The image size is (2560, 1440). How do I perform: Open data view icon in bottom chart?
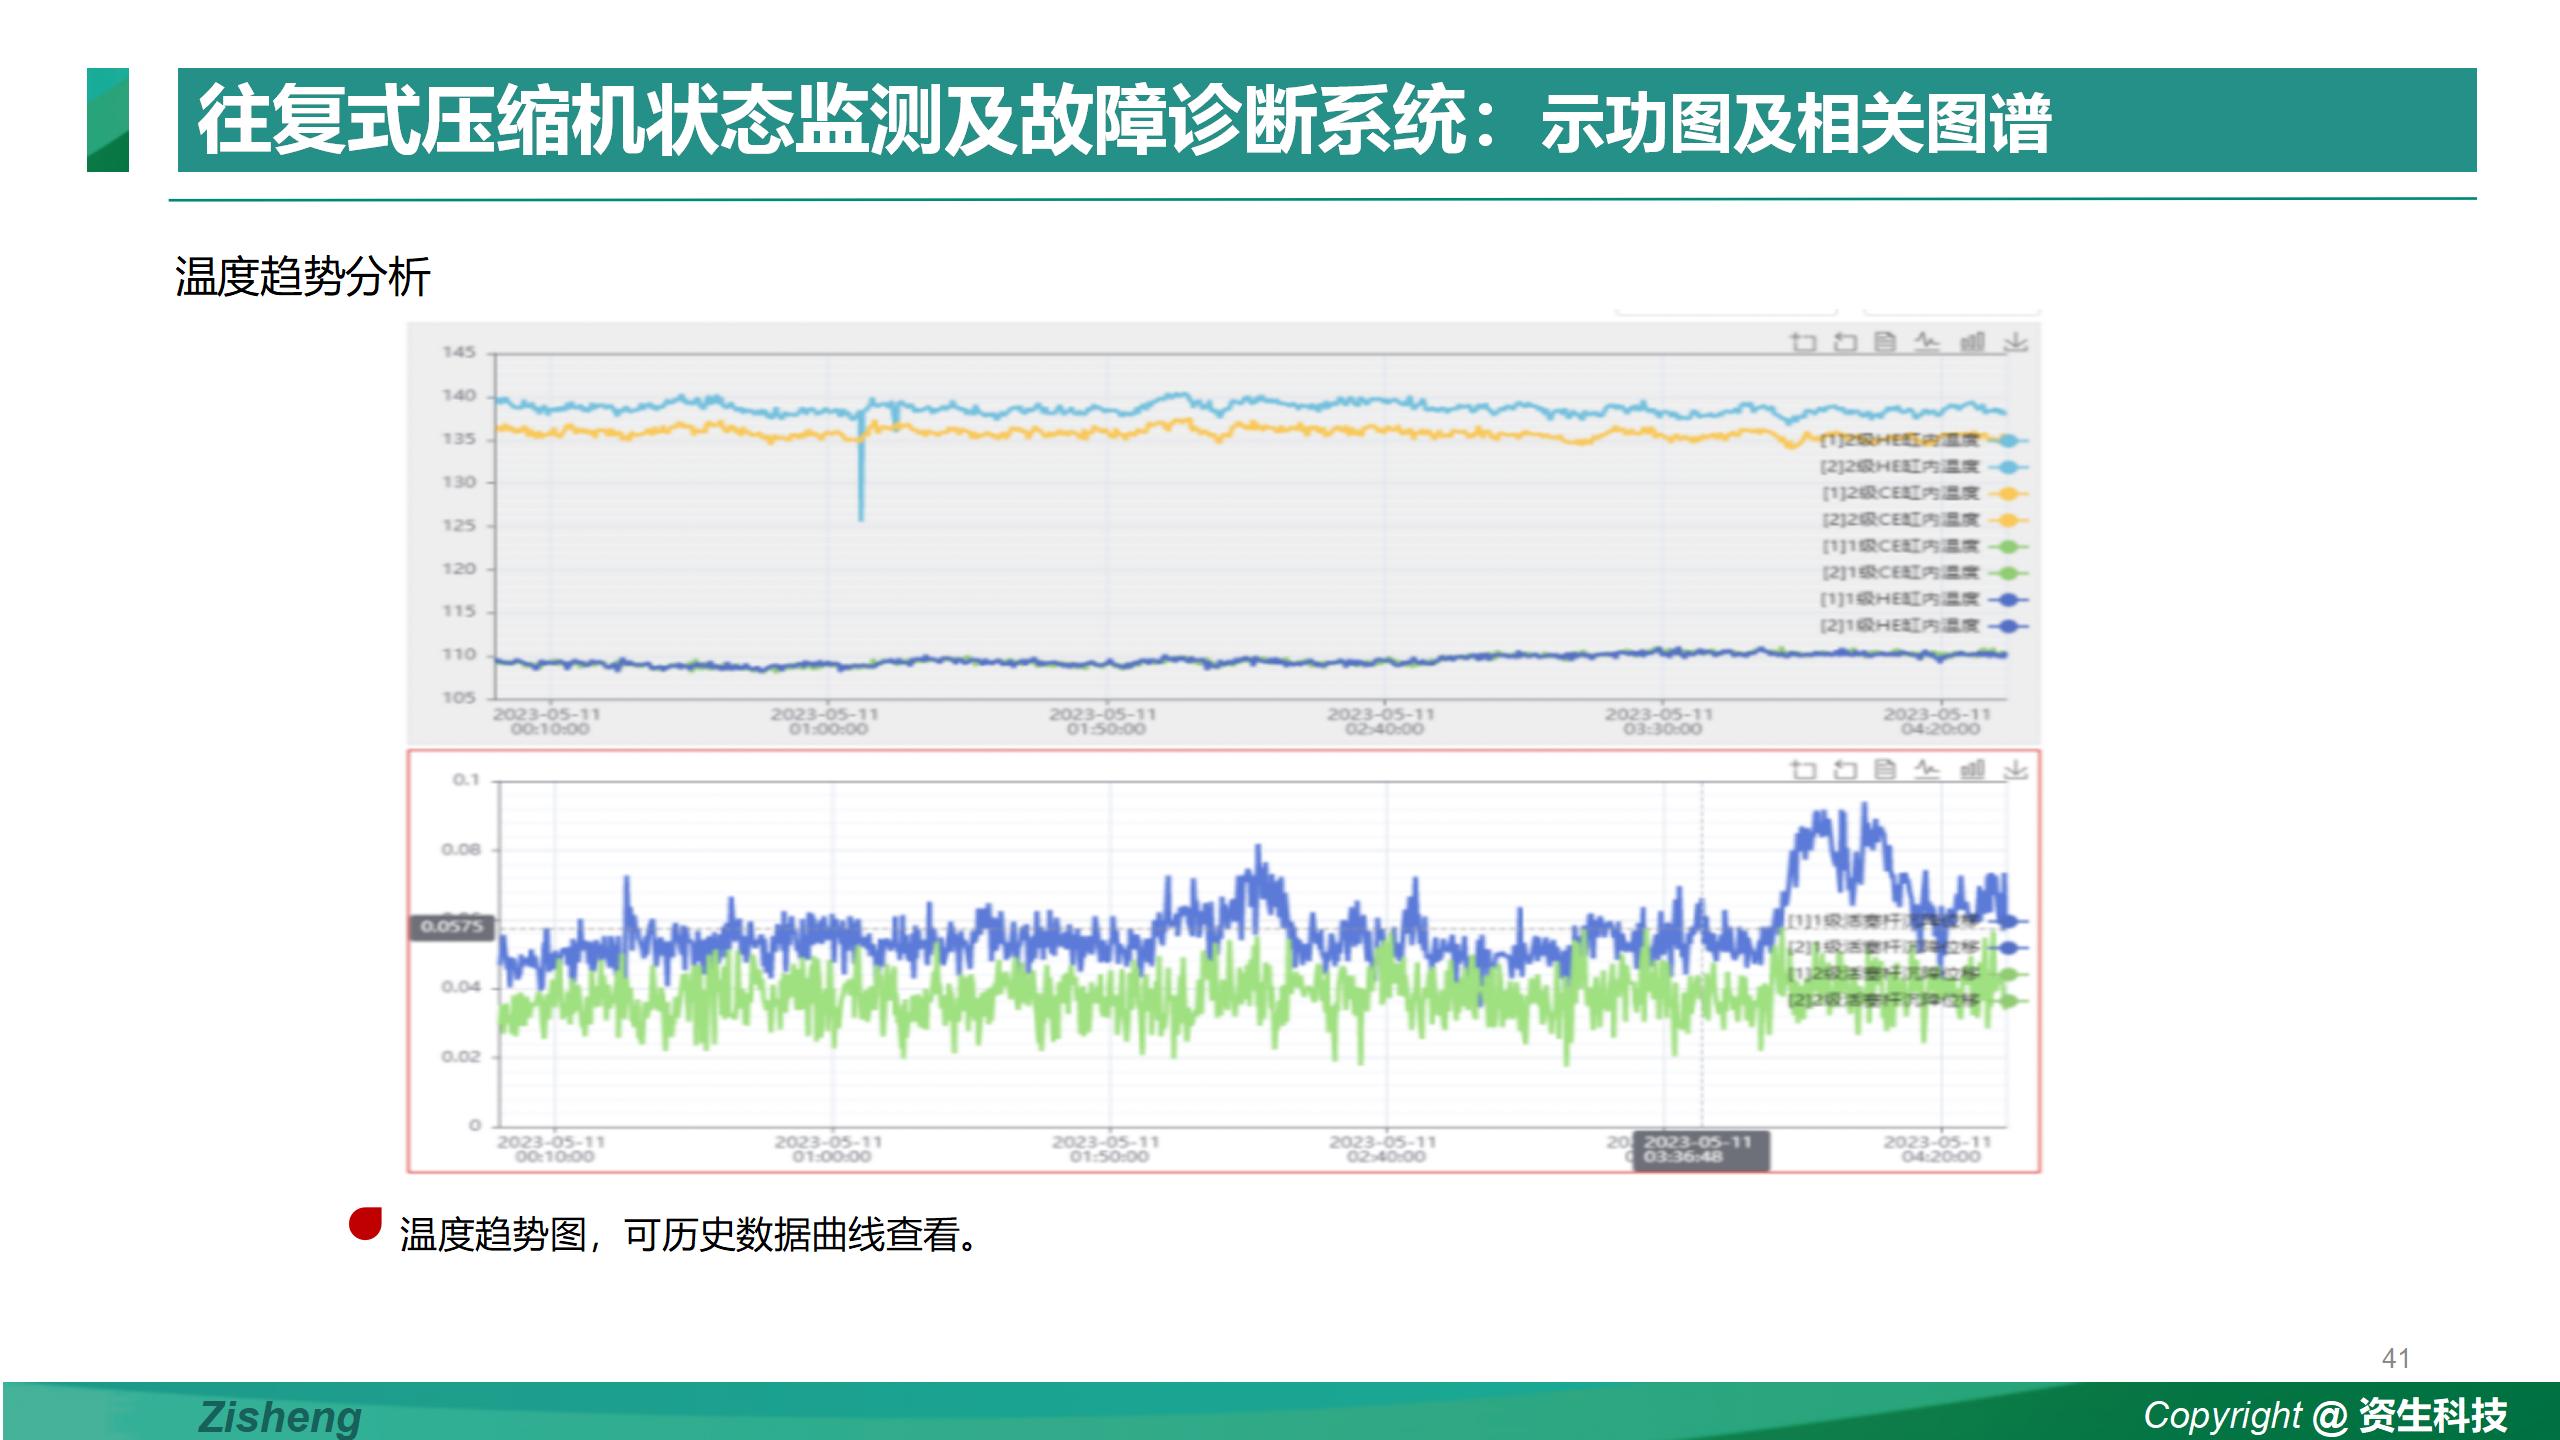pyautogui.click(x=1885, y=769)
